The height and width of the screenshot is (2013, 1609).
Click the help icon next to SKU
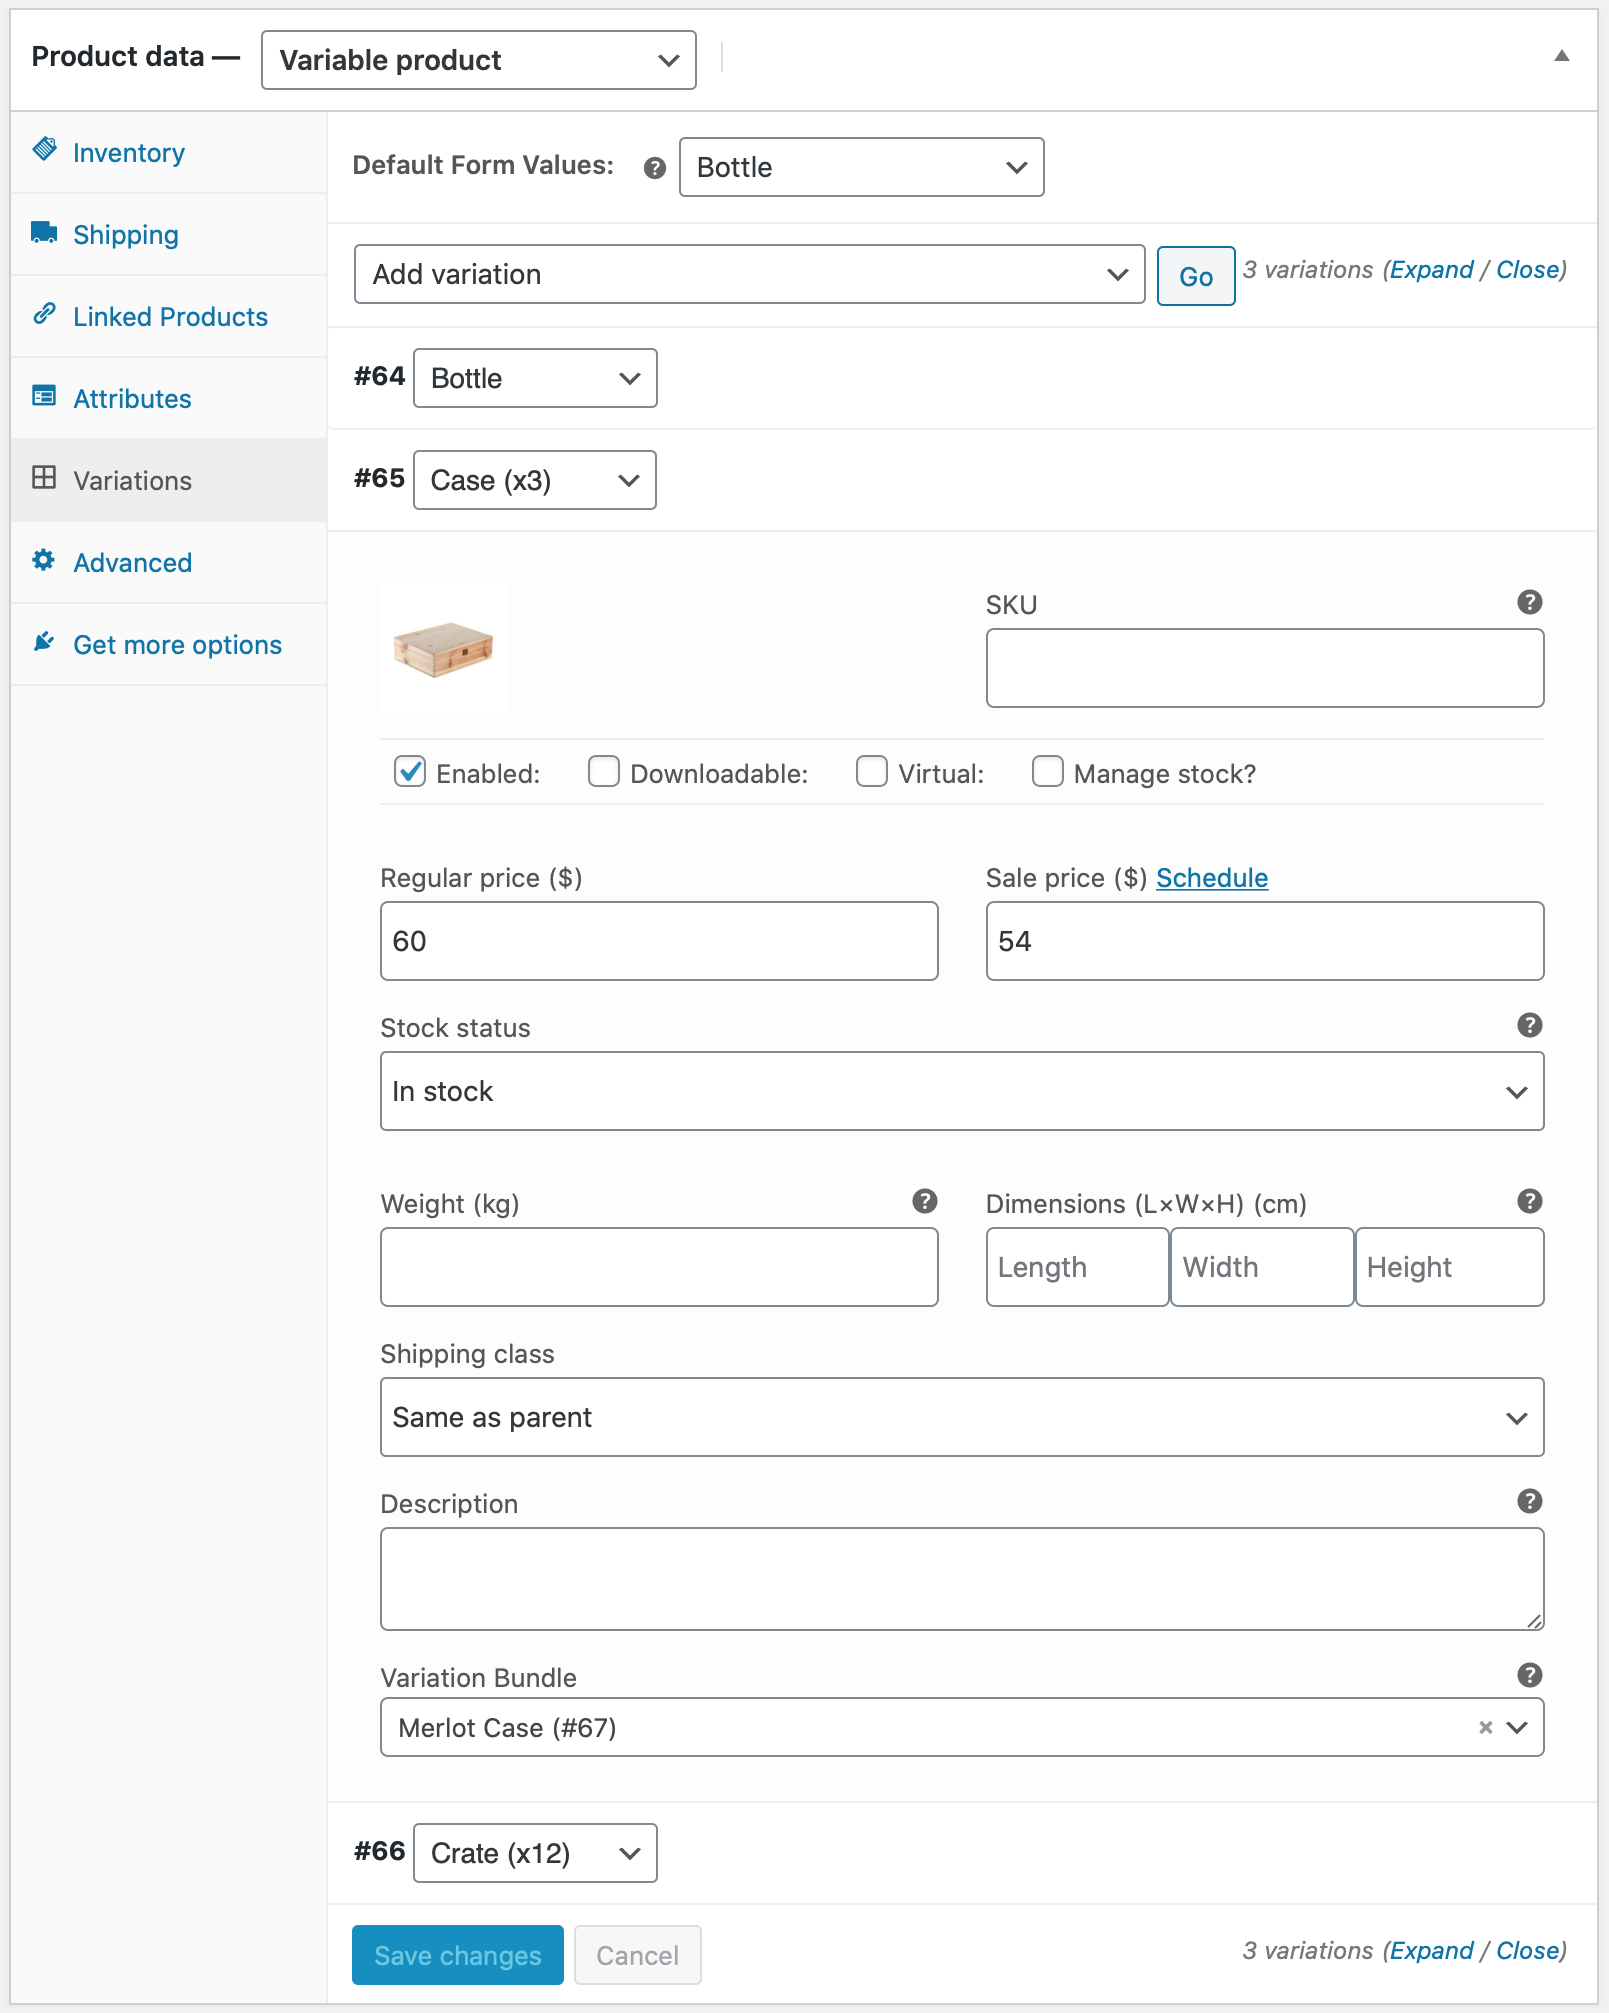[1529, 602]
